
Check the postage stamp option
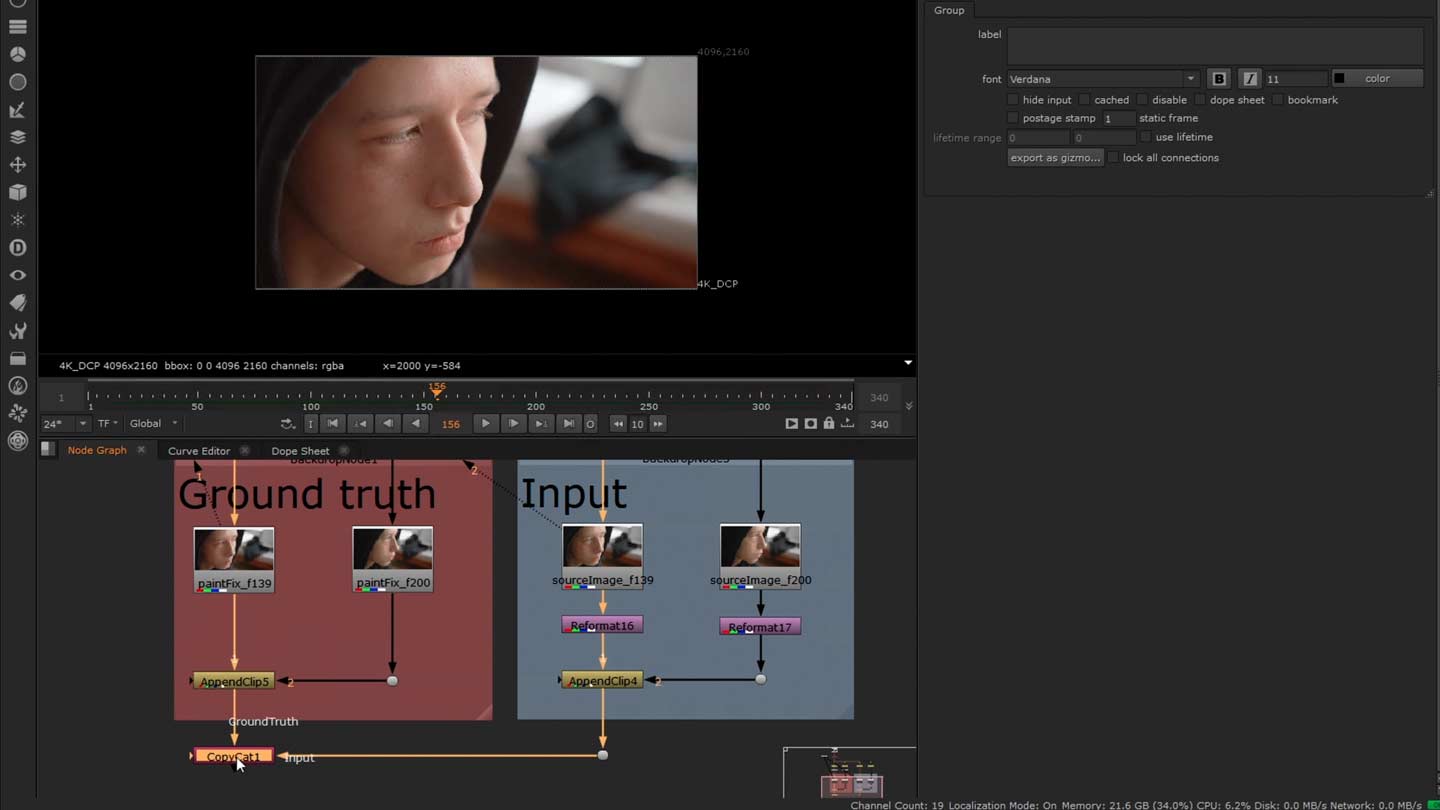pyautogui.click(x=1013, y=117)
